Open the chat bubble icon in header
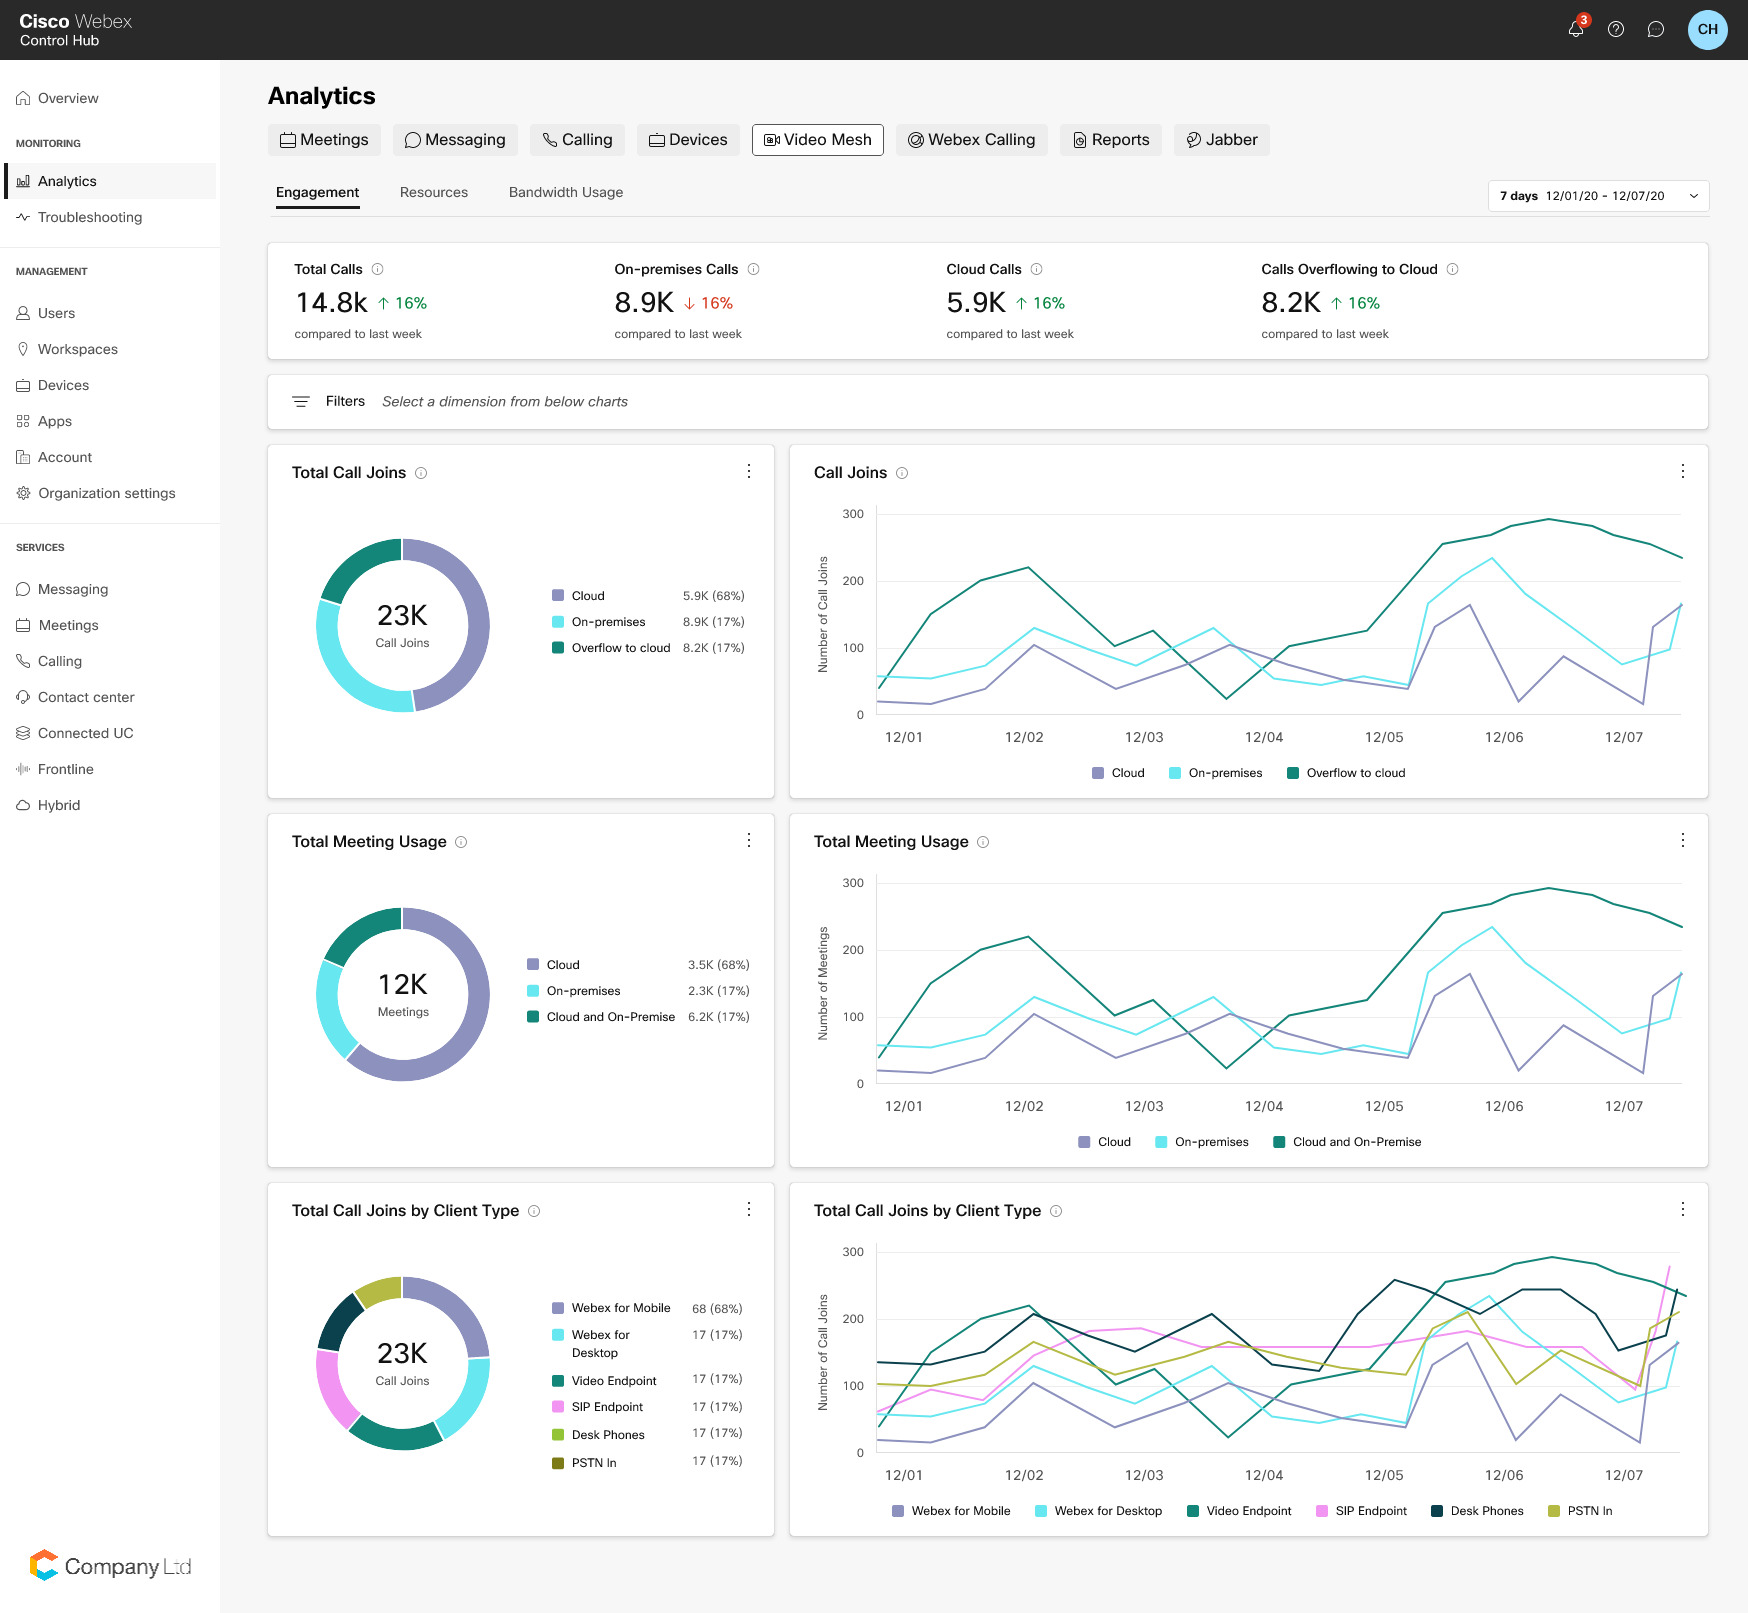This screenshot has height=1613, width=1748. (x=1656, y=29)
